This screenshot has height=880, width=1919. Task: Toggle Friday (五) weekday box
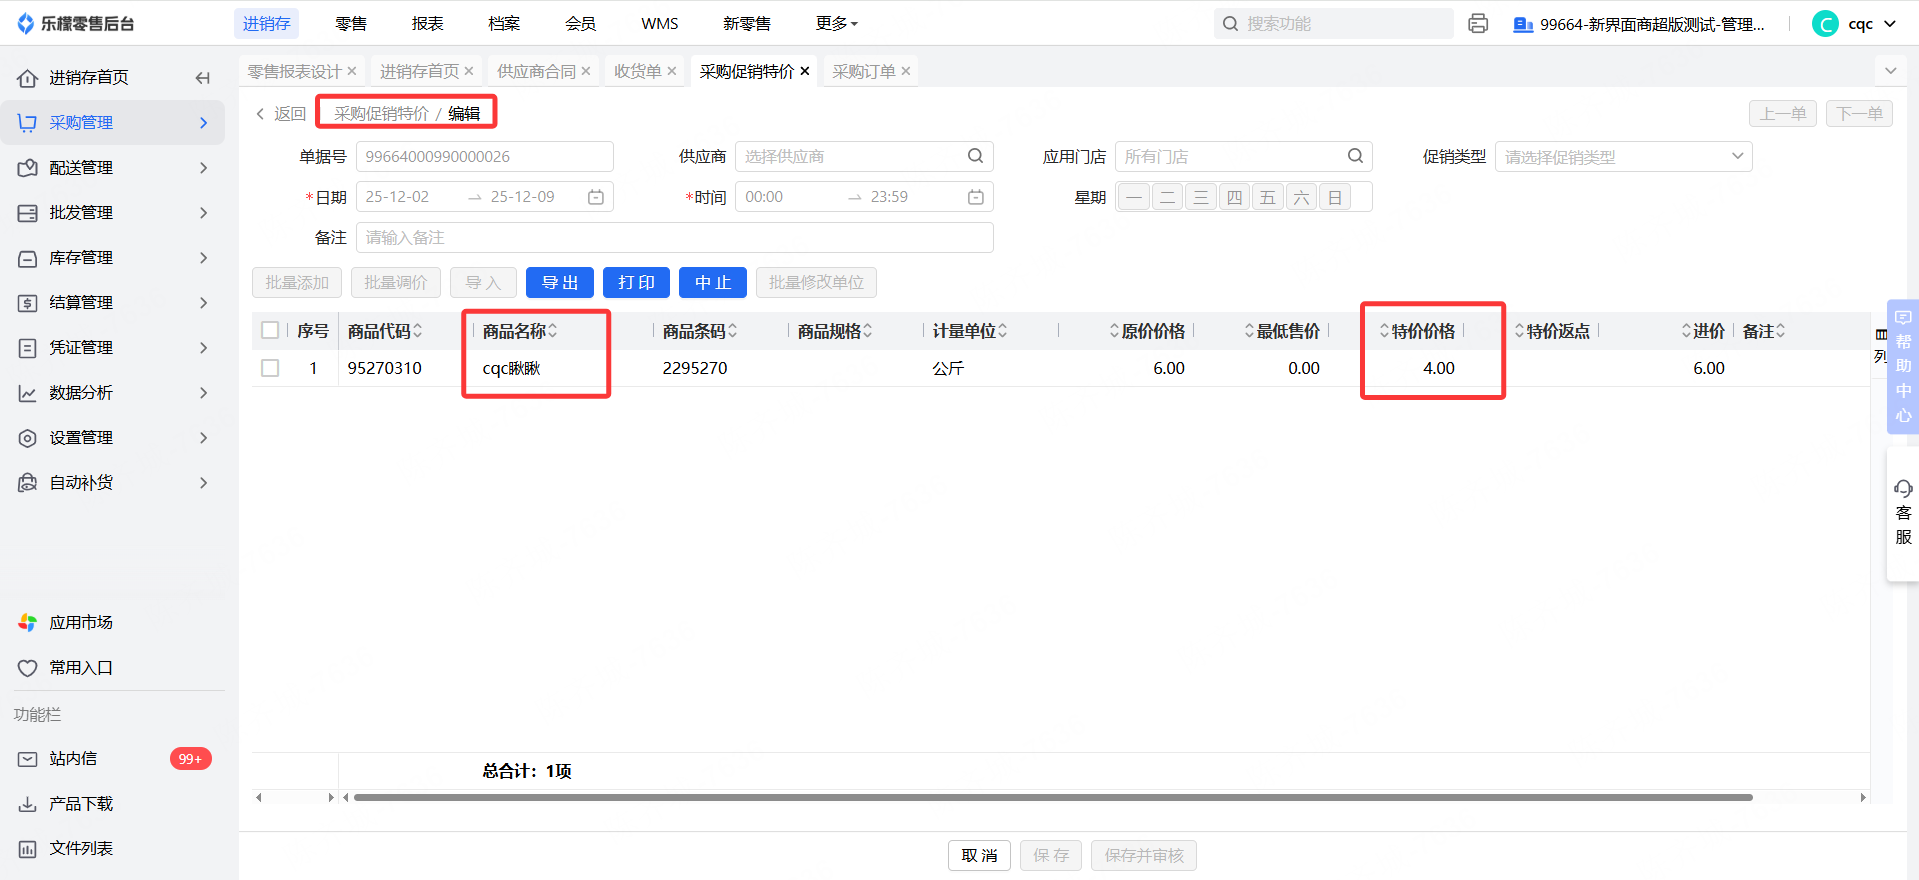point(1268,197)
